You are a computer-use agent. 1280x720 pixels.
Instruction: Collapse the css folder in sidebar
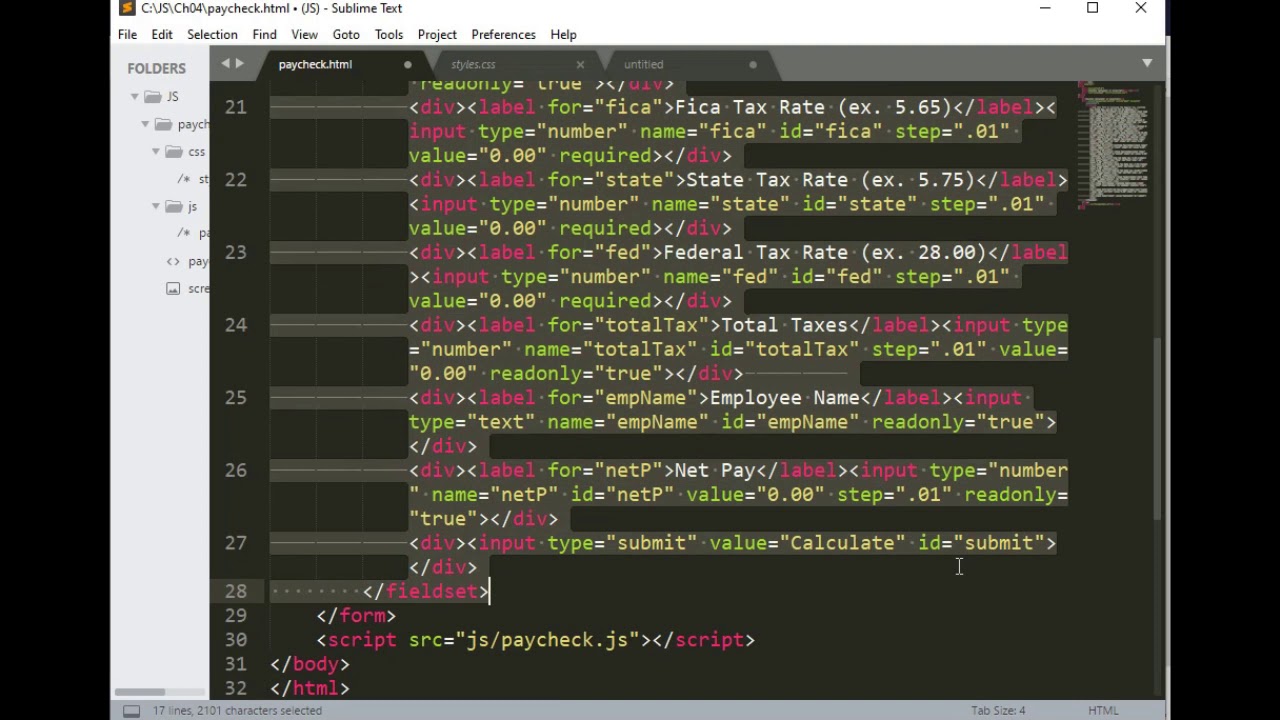156,152
